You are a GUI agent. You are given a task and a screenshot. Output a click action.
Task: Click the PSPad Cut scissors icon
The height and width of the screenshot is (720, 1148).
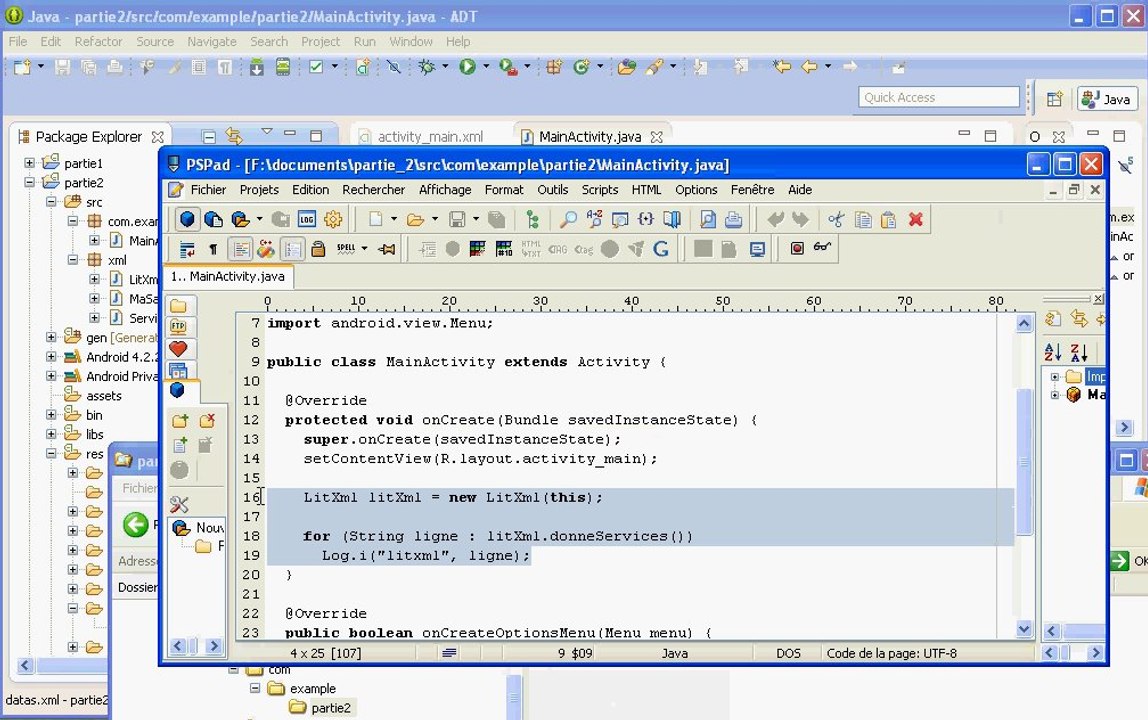tap(836, 219)
